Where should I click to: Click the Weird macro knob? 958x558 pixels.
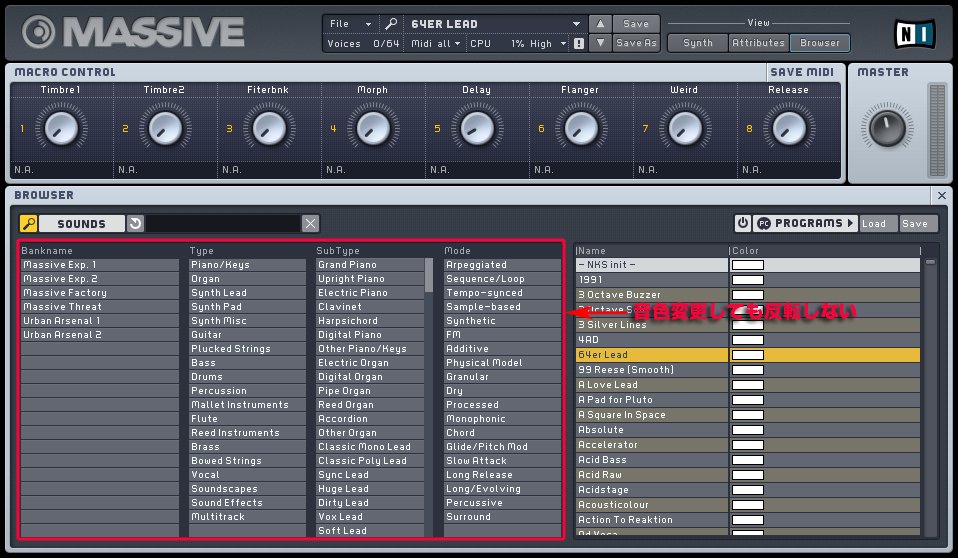pyautogui.click(x=685, y=128)
